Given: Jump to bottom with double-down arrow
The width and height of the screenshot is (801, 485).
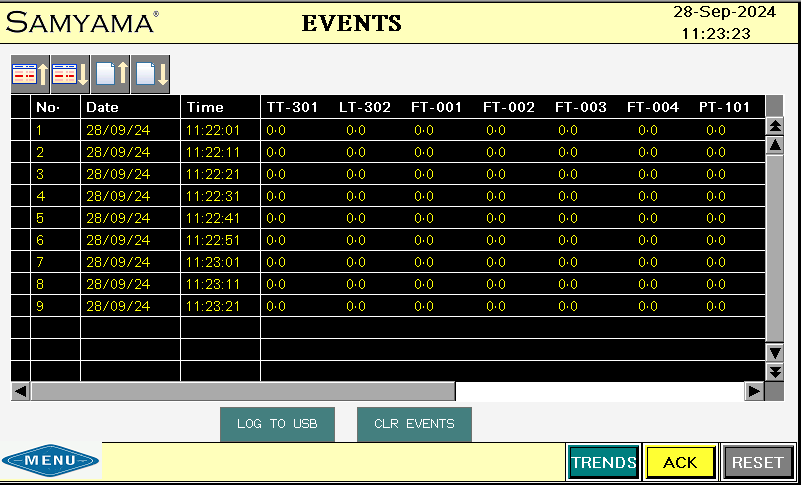Looking at the screenshot, I should click(x=774, y=371).
